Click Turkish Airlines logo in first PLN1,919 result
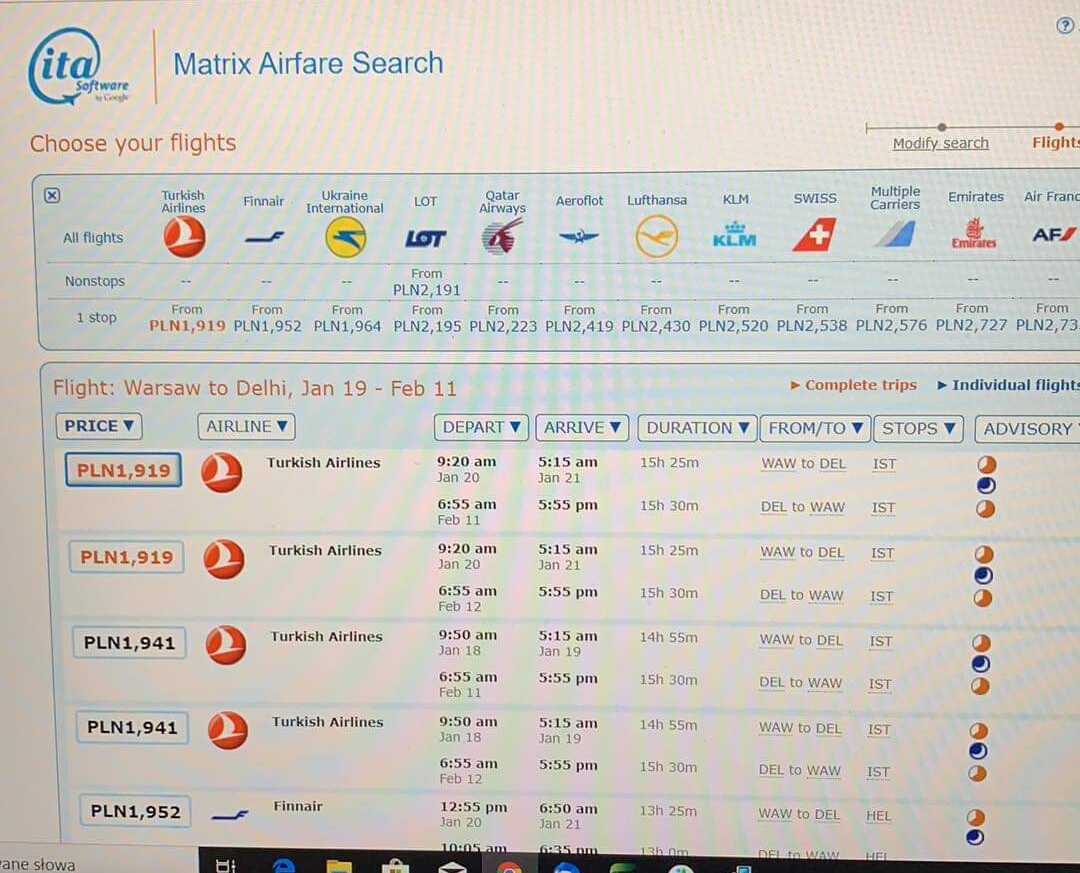Viewport: 1080px width, 873px height. (222, 472)
